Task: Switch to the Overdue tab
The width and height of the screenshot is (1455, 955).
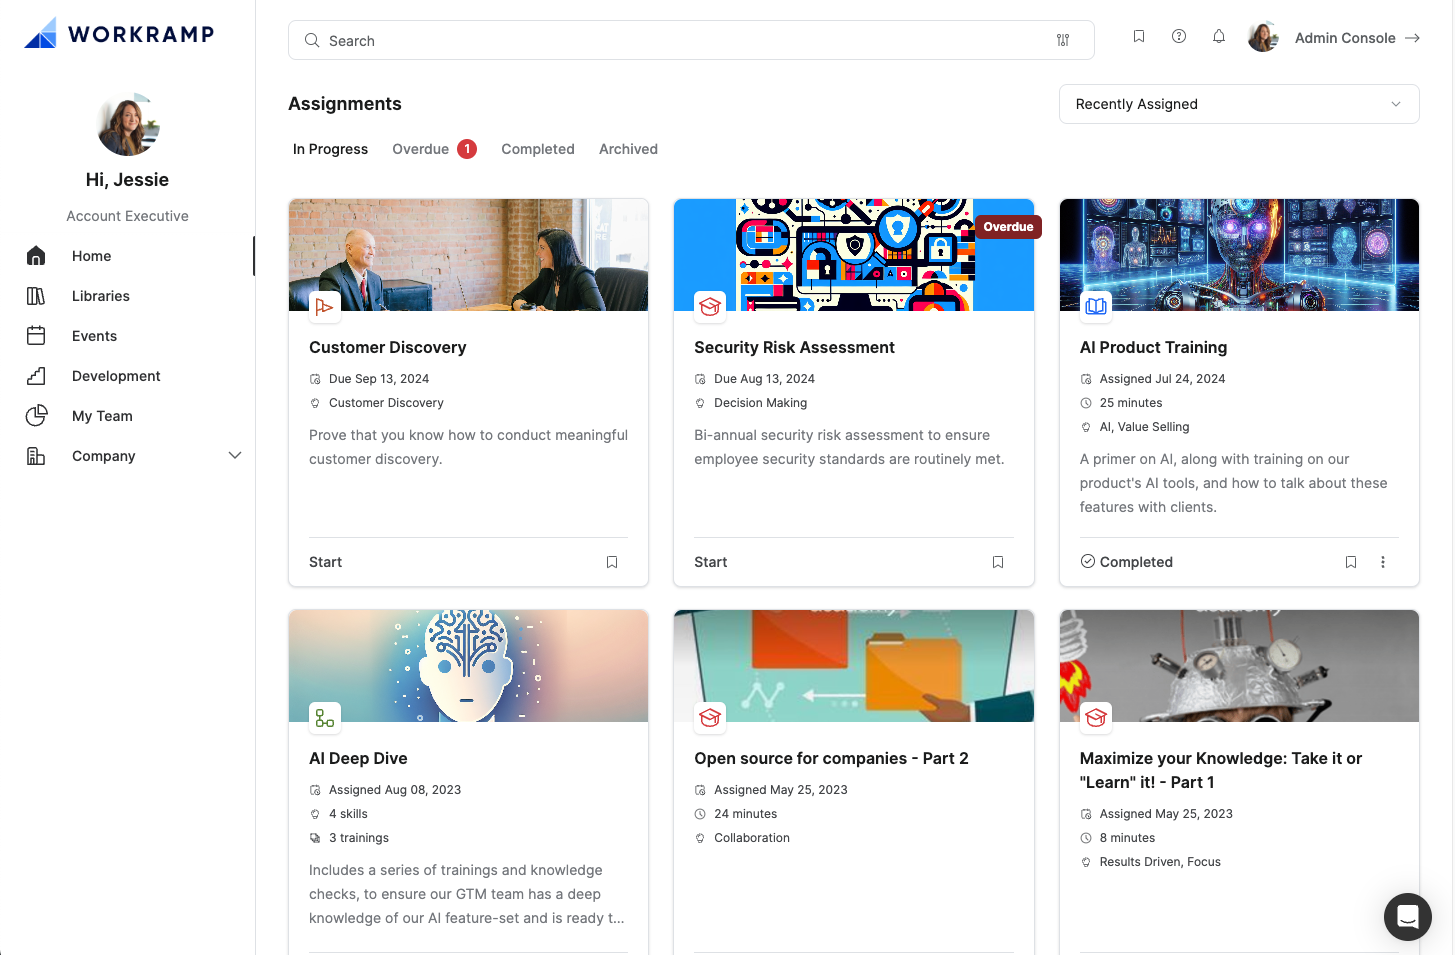Action: click(420, 148)
